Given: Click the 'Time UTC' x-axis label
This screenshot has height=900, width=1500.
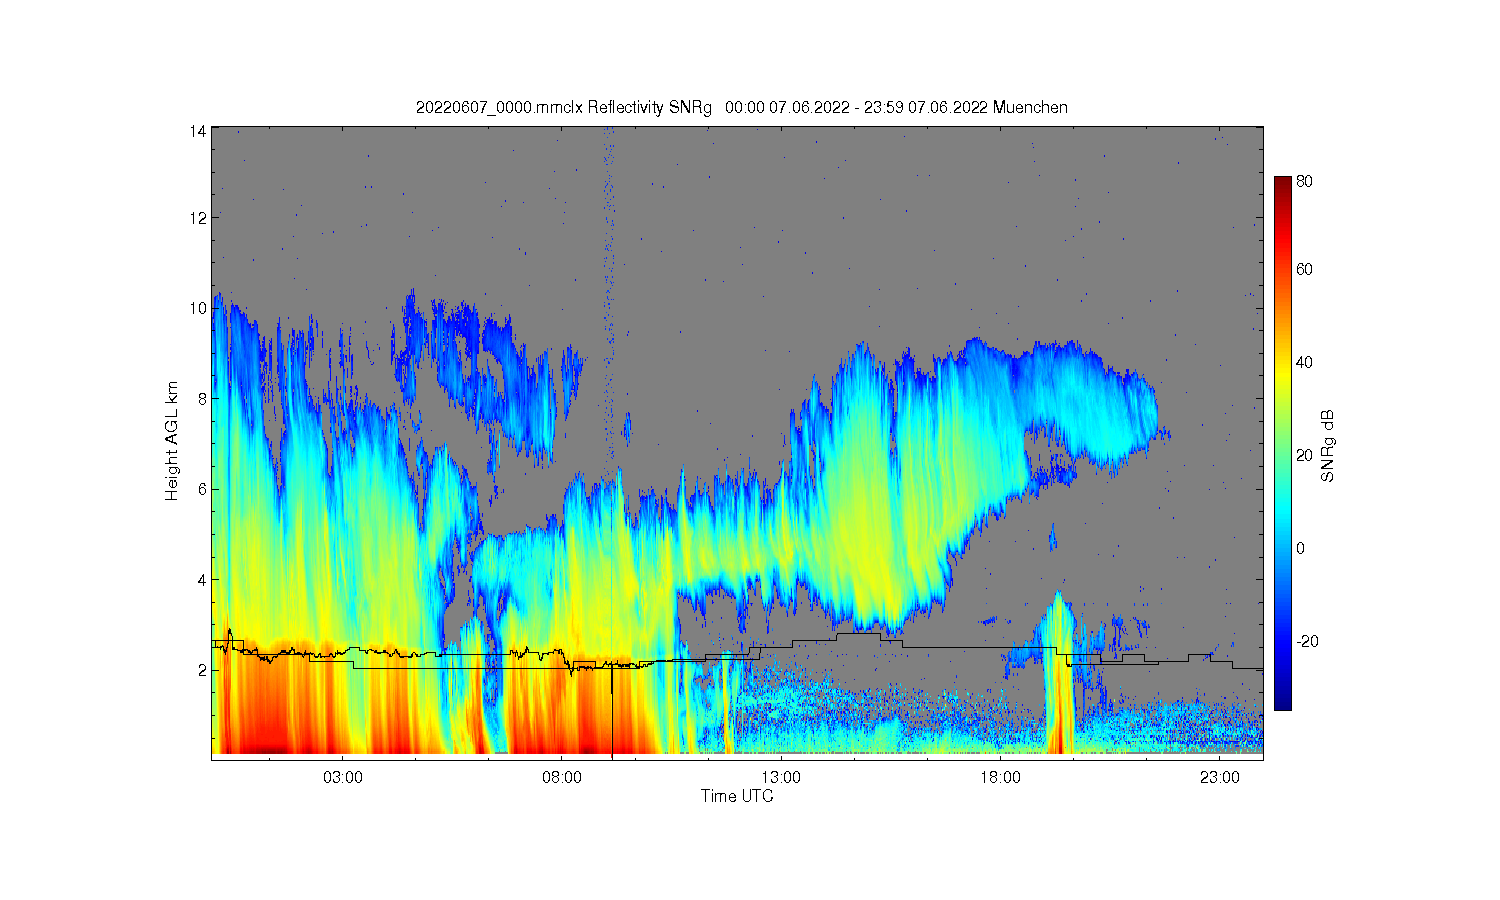Looking at the screenshot, I should click(x=737, y=796).
